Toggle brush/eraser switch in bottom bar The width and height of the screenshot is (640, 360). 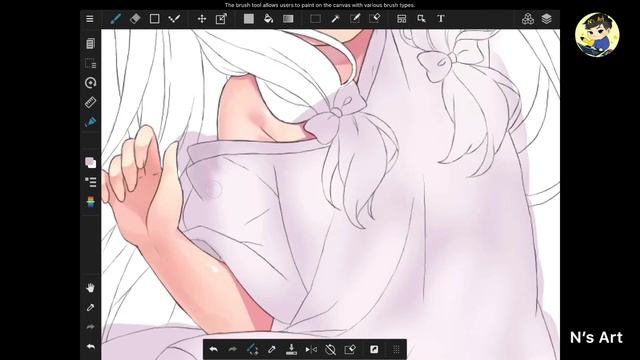pyautogui.click(x=252, y=349)
